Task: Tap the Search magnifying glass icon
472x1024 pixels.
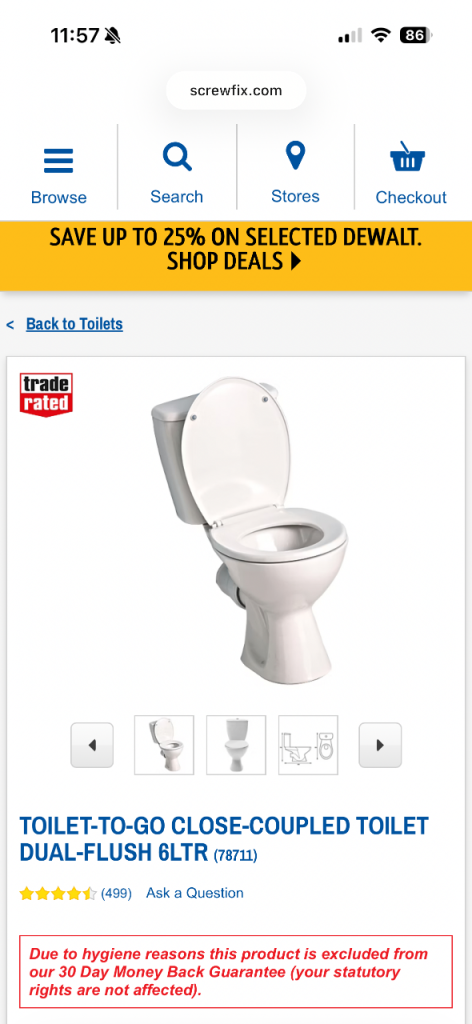Action: point(177,157)
